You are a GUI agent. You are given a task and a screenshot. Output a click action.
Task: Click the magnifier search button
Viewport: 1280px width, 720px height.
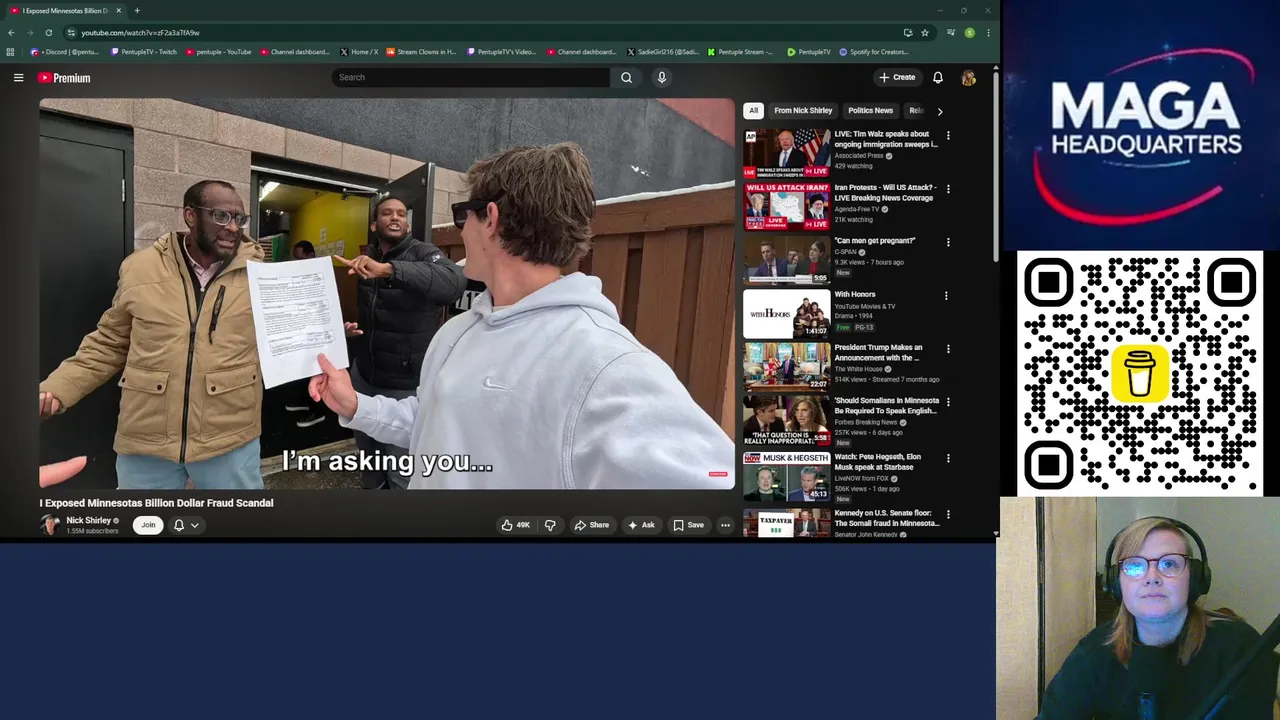click(626, 77)
